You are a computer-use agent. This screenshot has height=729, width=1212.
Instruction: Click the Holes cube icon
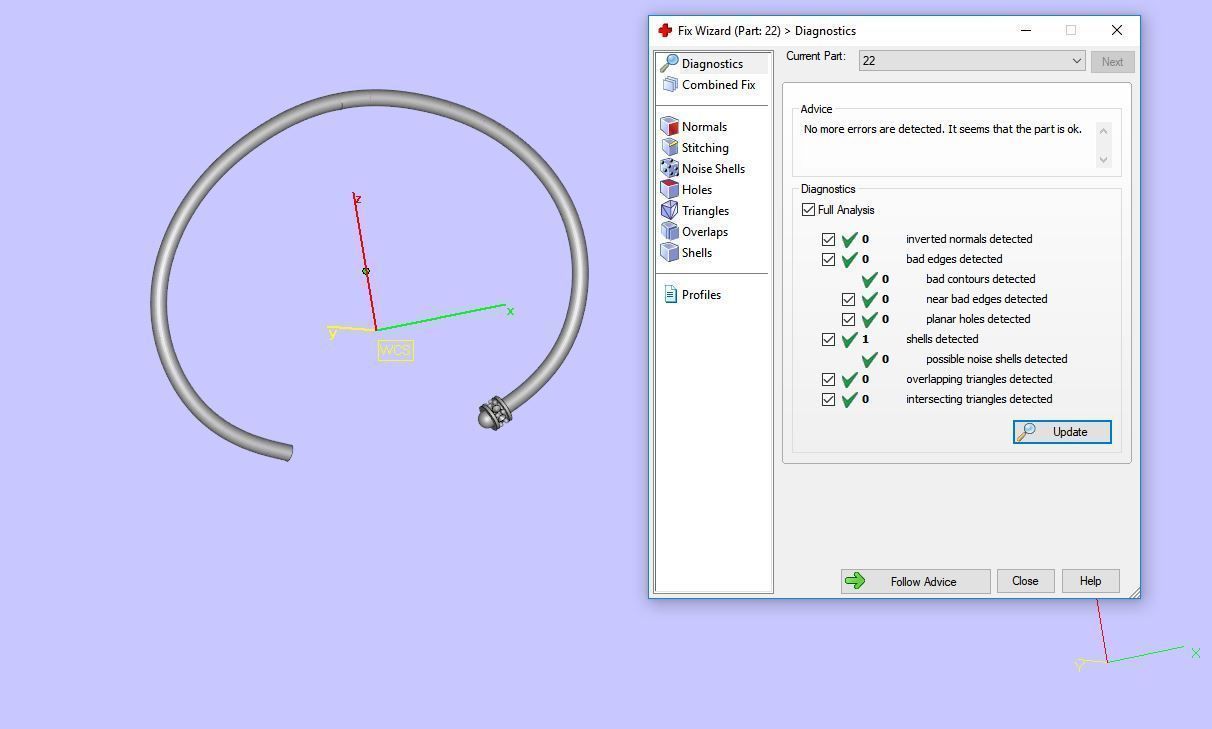coord(669,190)
